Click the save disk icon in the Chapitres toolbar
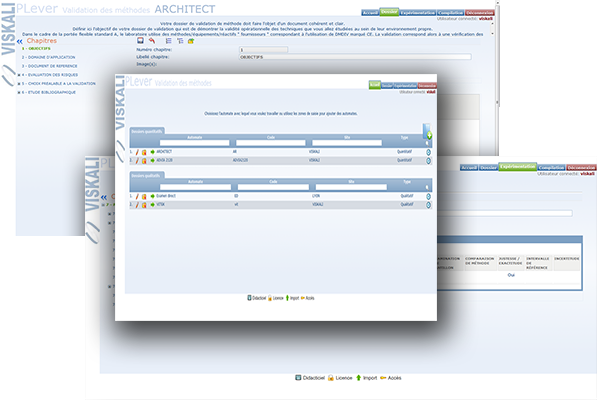 coord(140,40)
